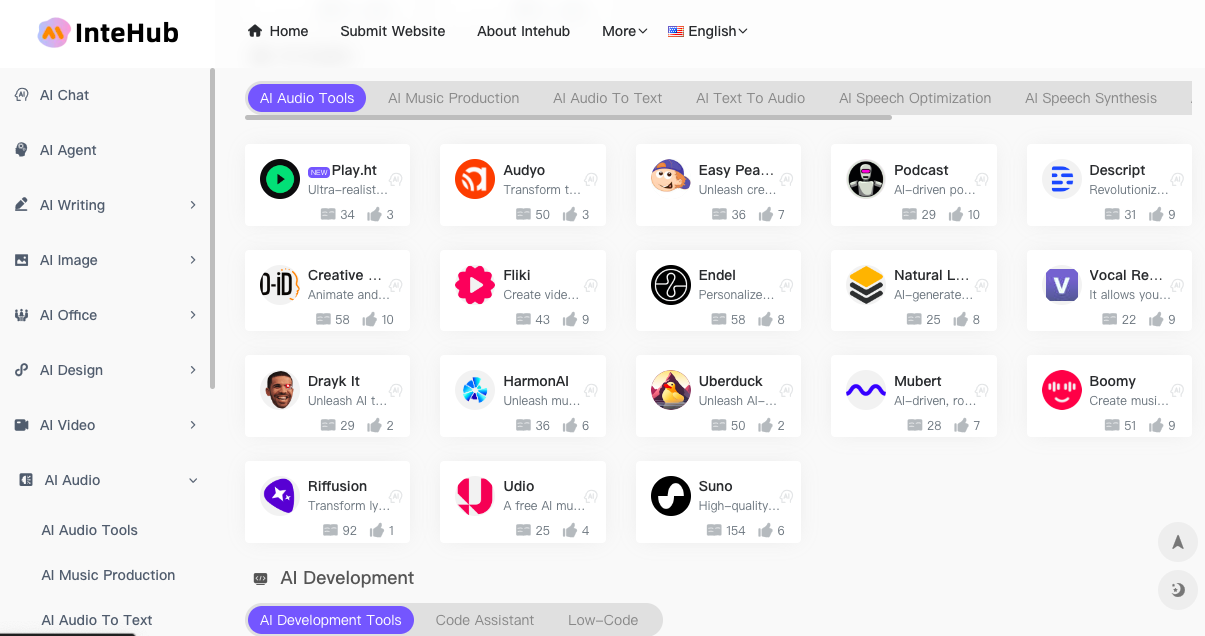The image size is (1205, 636).
Task: Switch to AI Audio To Text tab
Action: (x=608, y=98)
